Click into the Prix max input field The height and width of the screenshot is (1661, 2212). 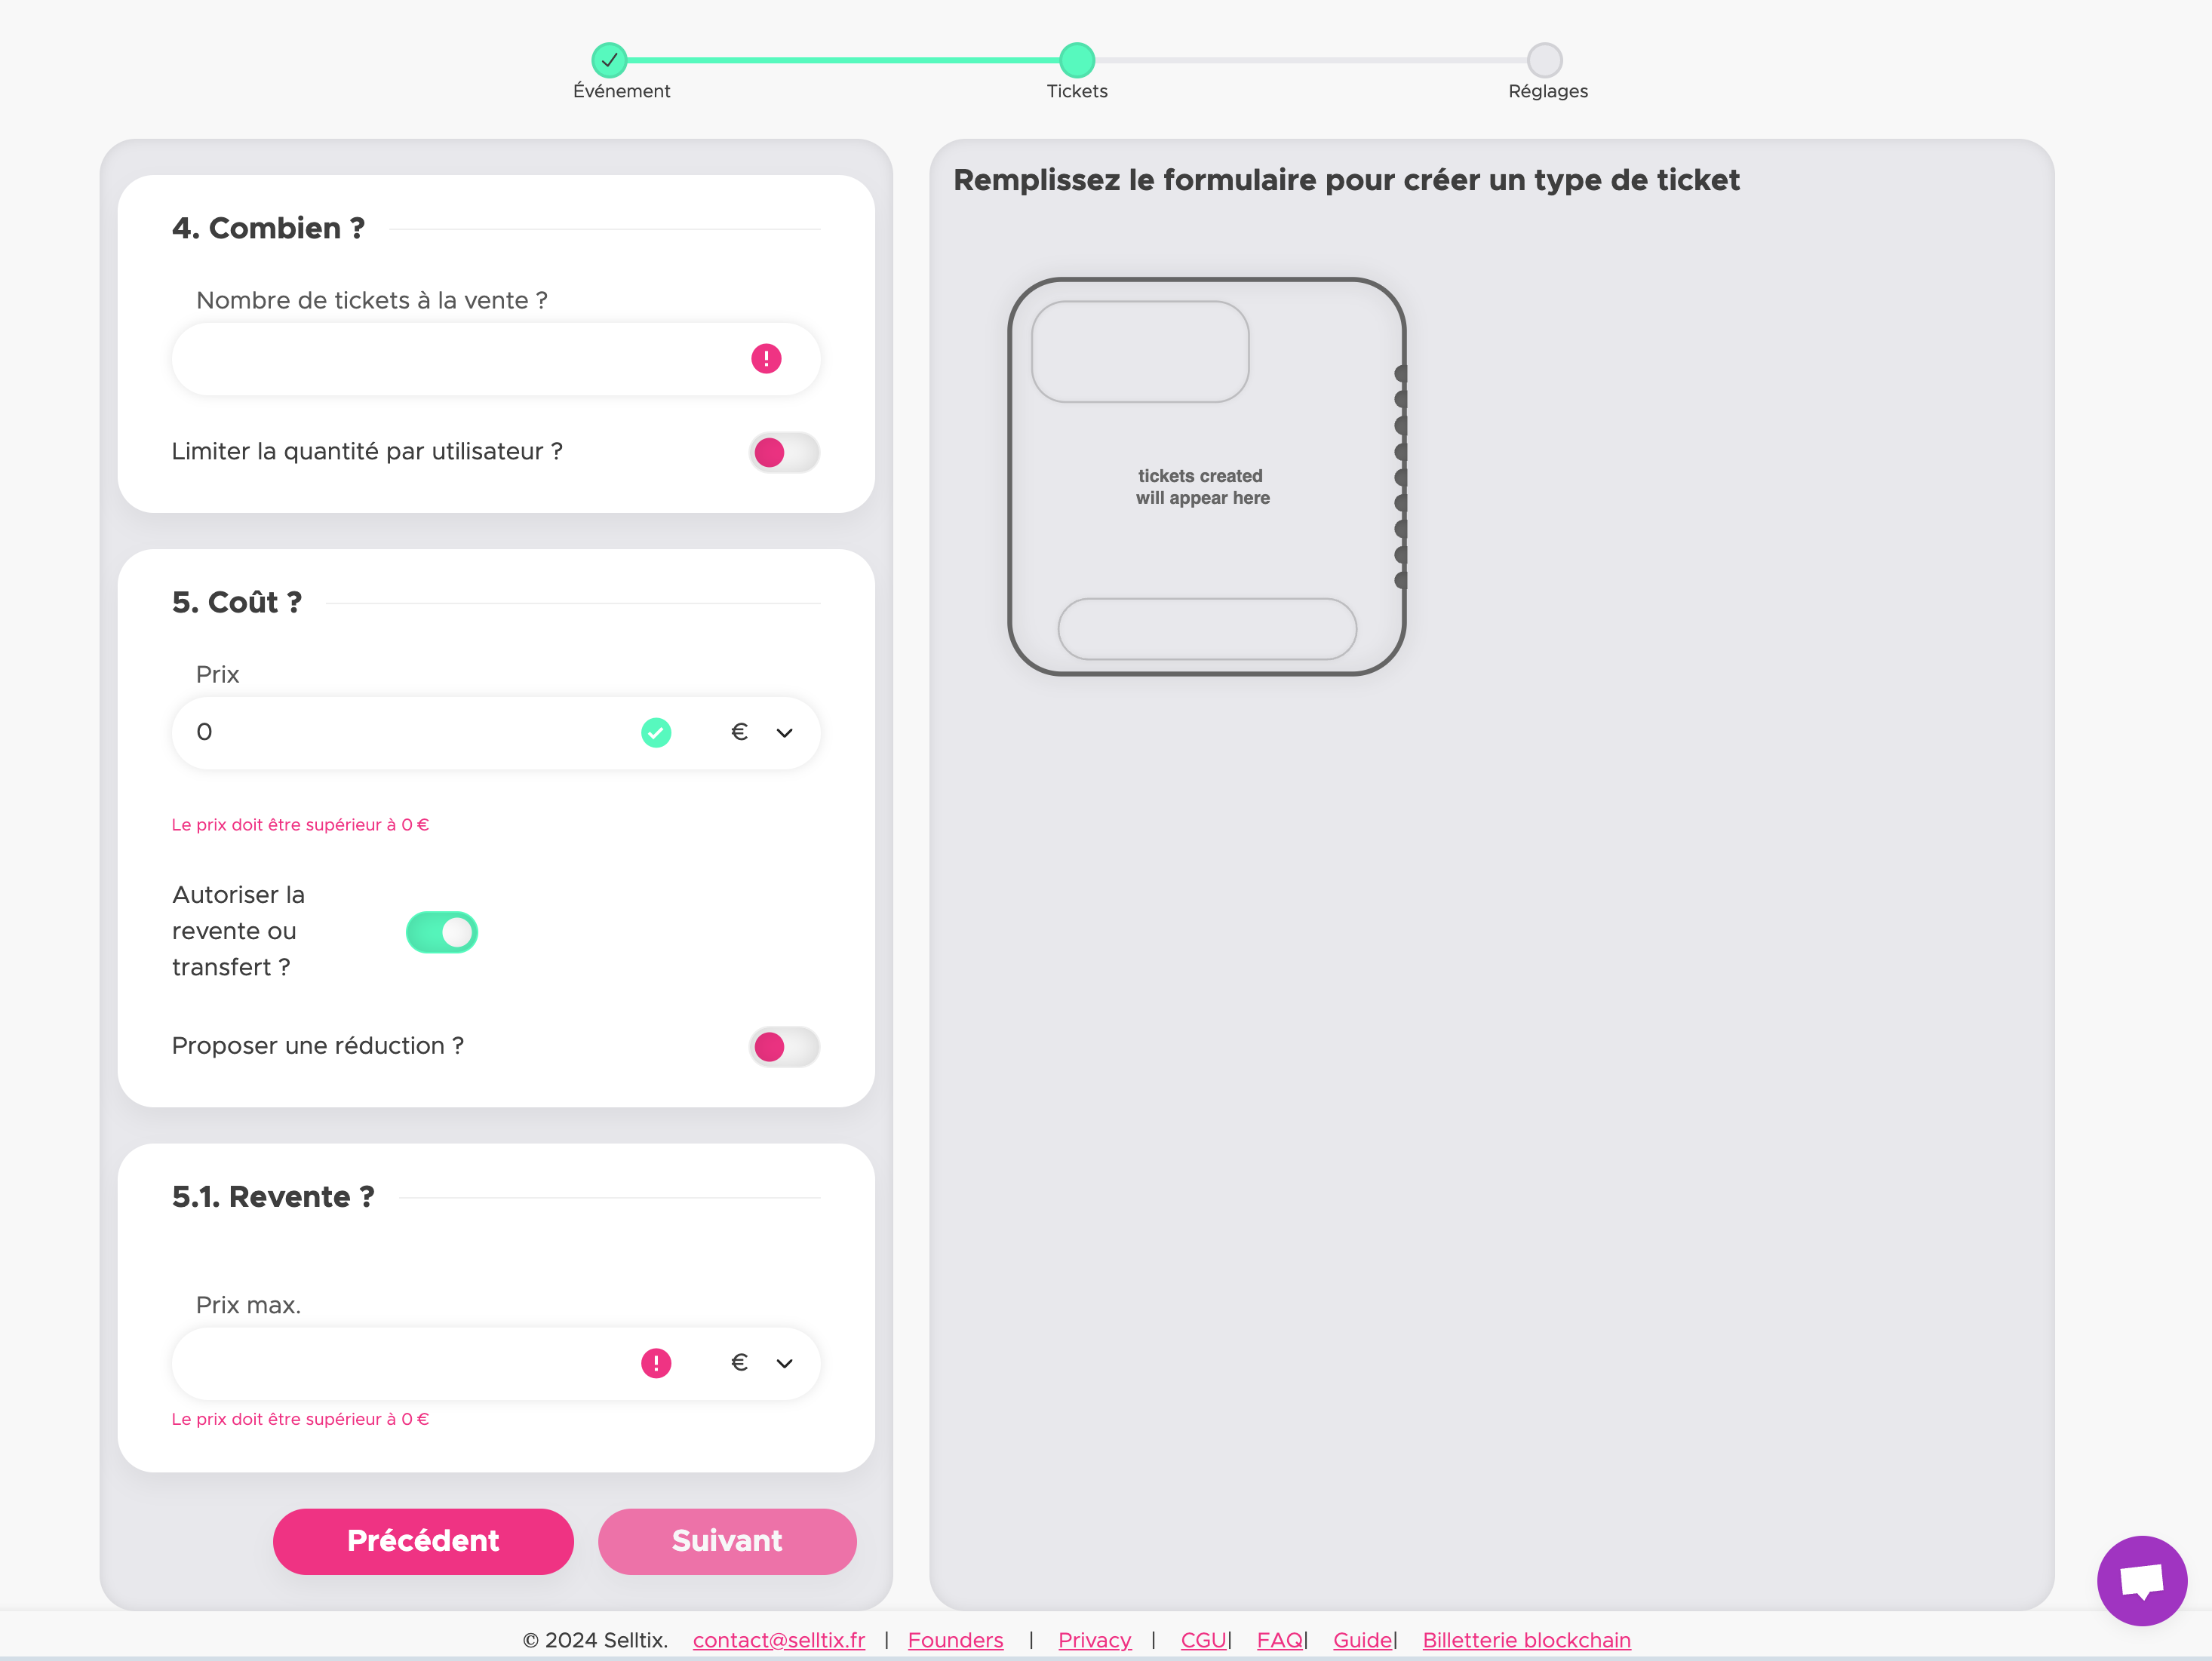(400, 1363)
